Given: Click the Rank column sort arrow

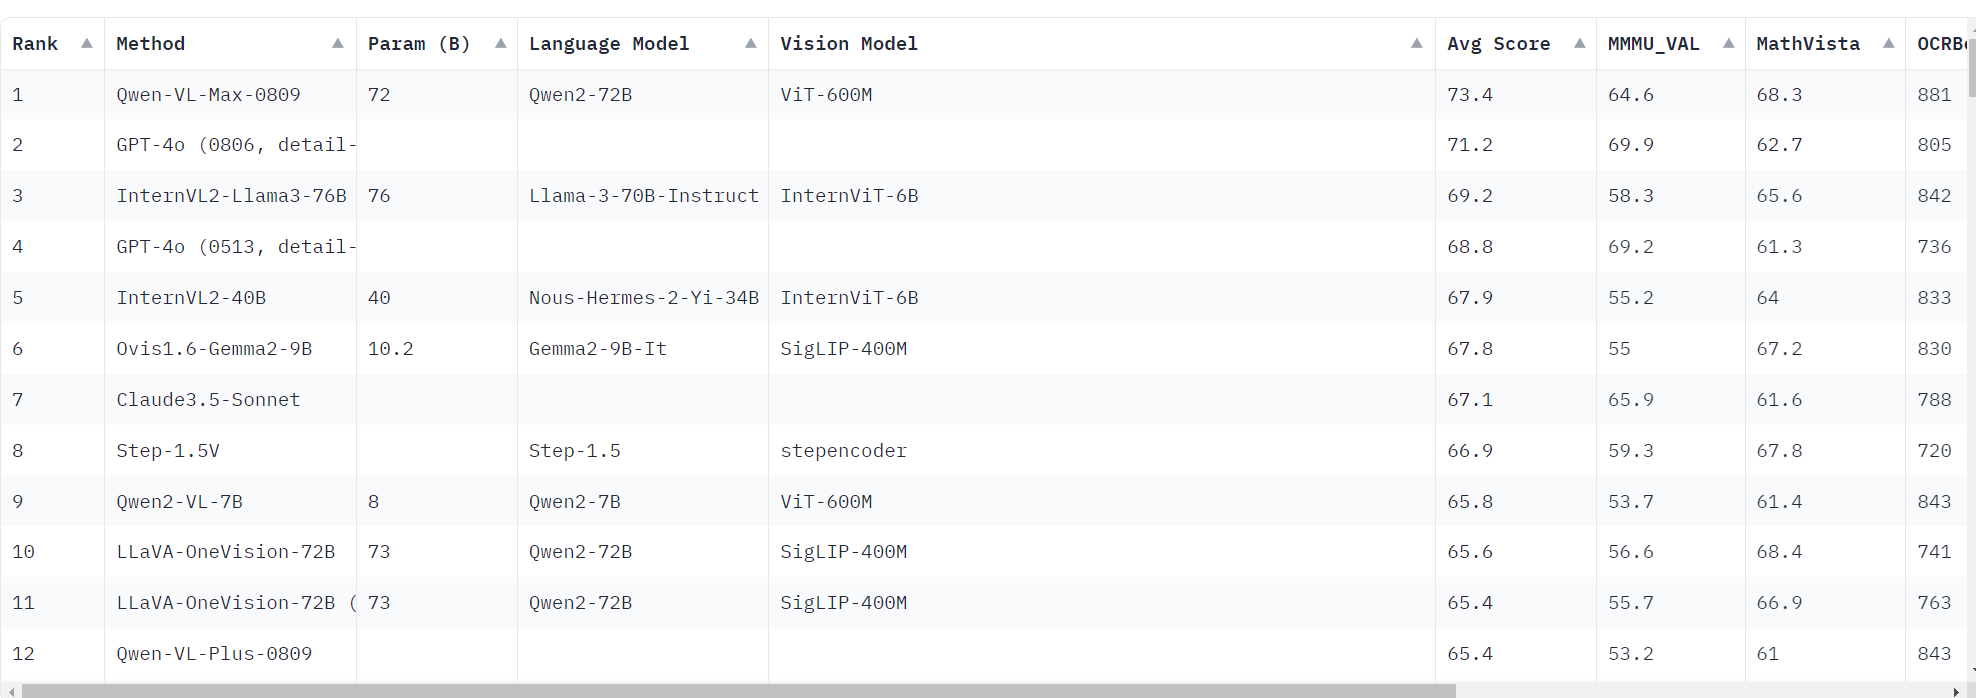Looking at the screenshot, I should 86,43.
